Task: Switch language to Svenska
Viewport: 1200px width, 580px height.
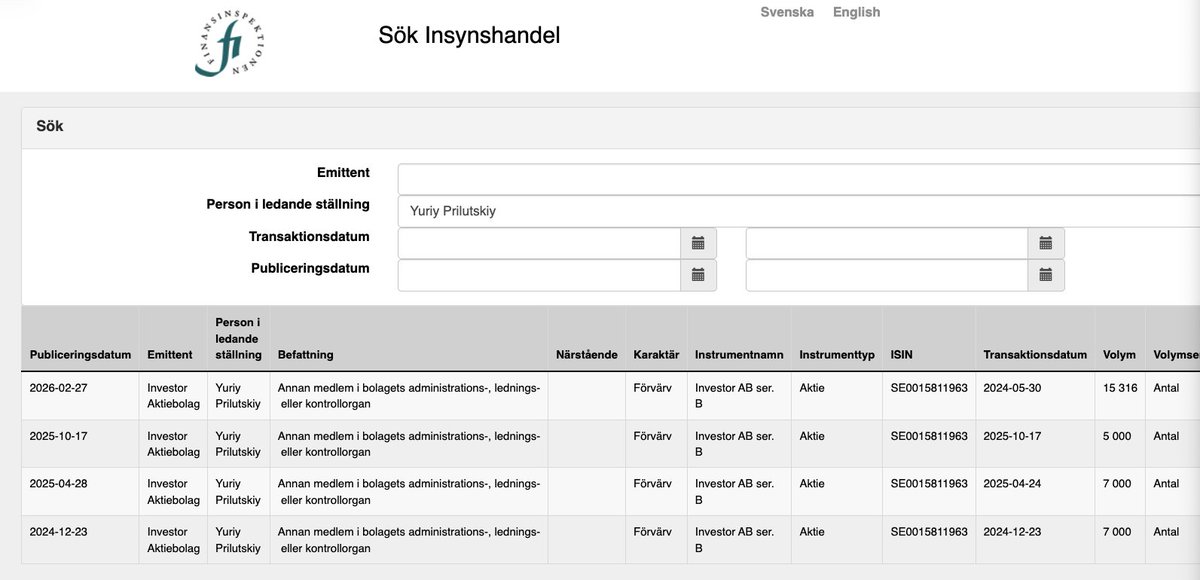Action: 787,12
